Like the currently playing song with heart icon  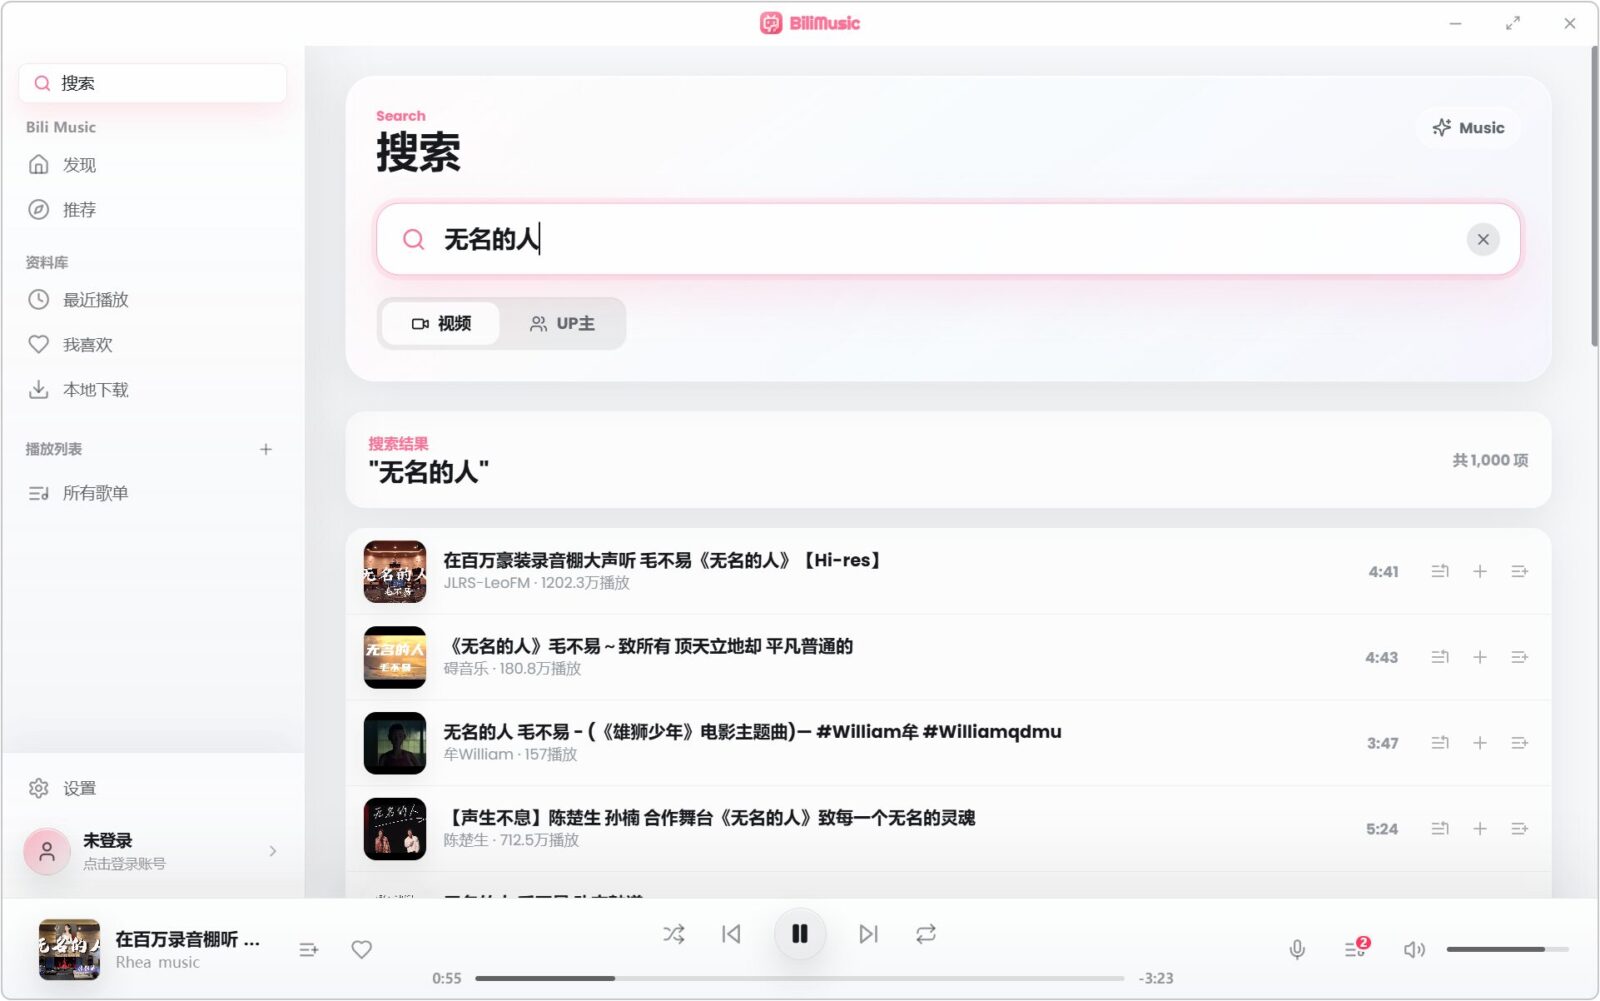pyautogui.click(x=362, y=950)
